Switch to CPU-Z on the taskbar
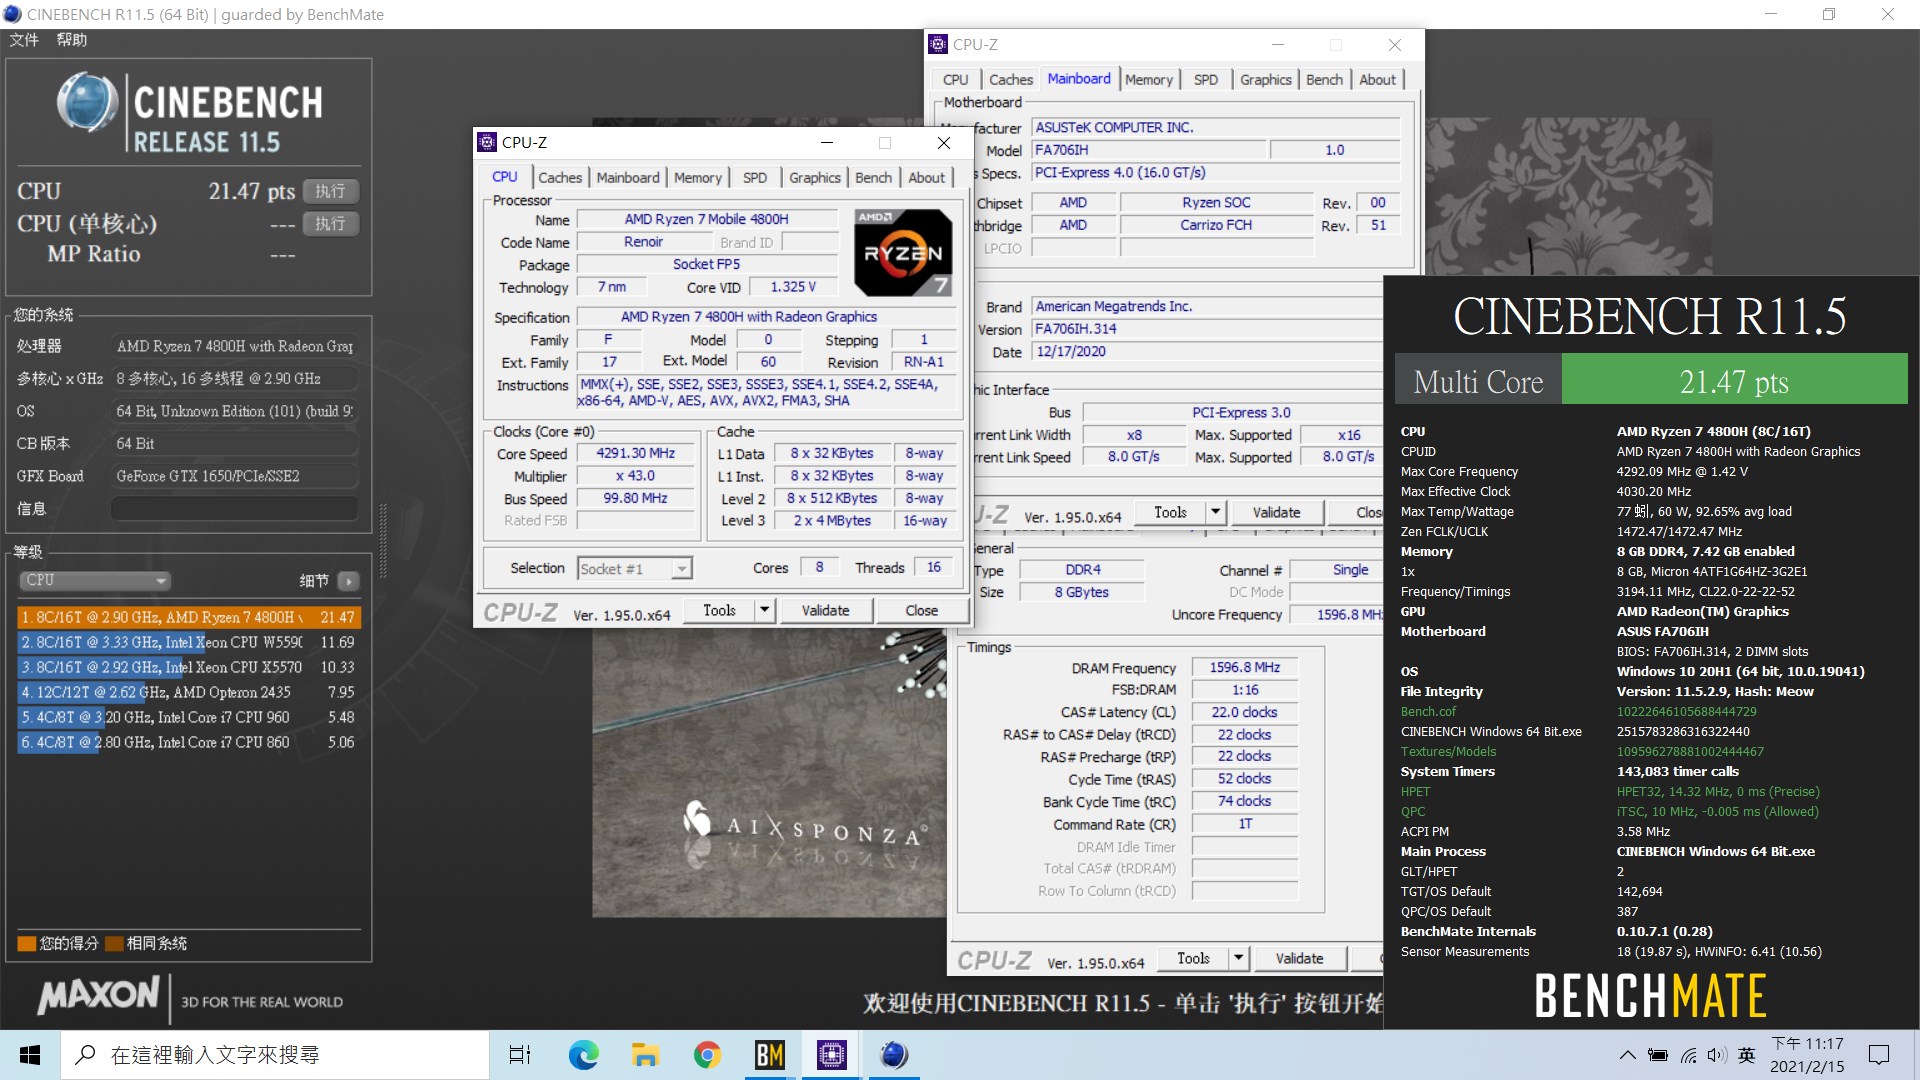 pyautogui.click(x=831, y=1055)
